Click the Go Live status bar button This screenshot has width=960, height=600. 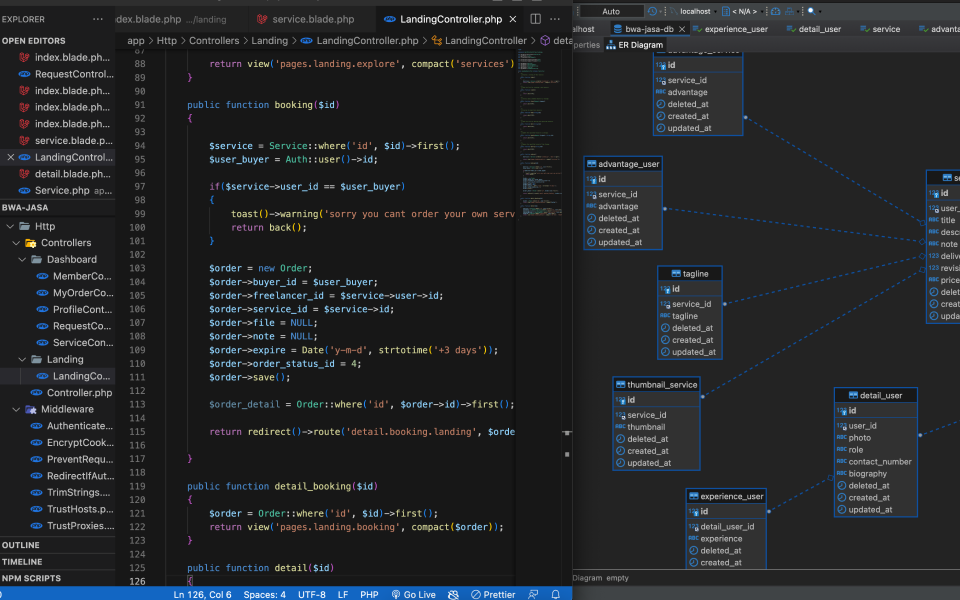pos(413,594)
